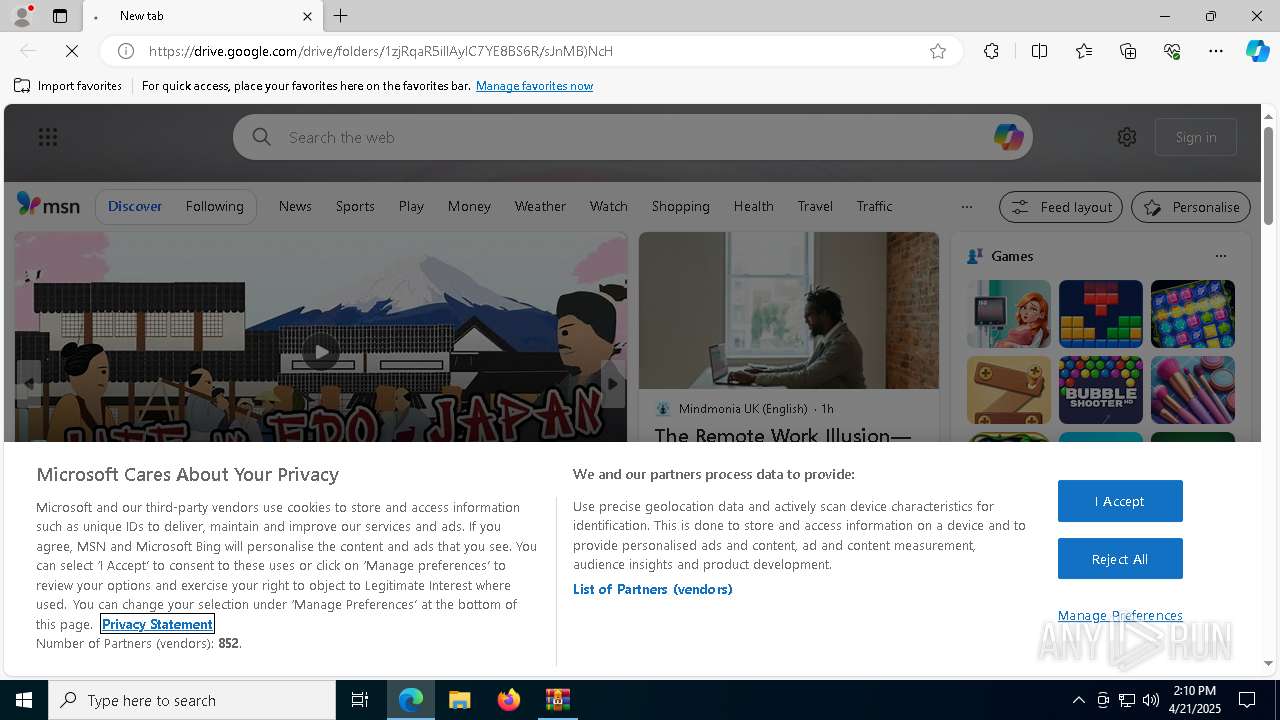Open the makeup brushes game thumbnail
The height and width of the screenshot is (720, 1280).
coord(1192,390)
